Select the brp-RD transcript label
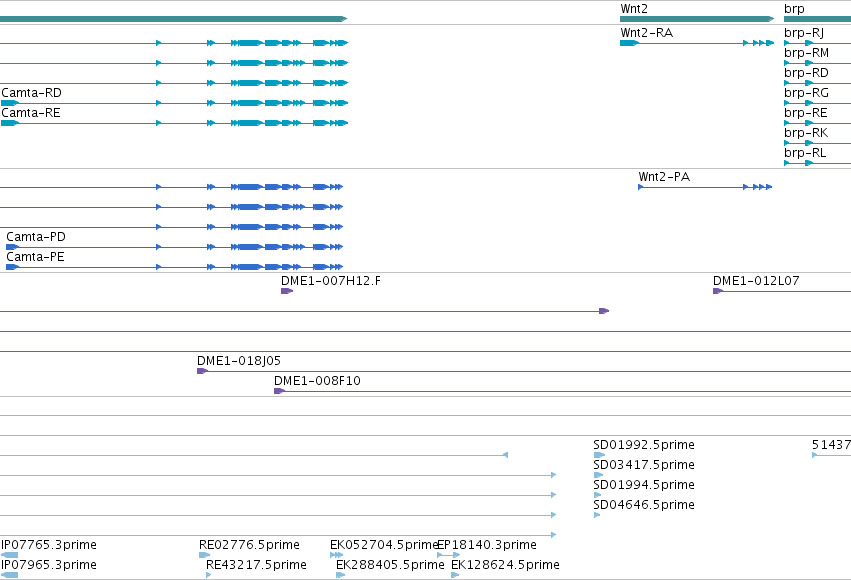851x580 pixels. point(806,73)
